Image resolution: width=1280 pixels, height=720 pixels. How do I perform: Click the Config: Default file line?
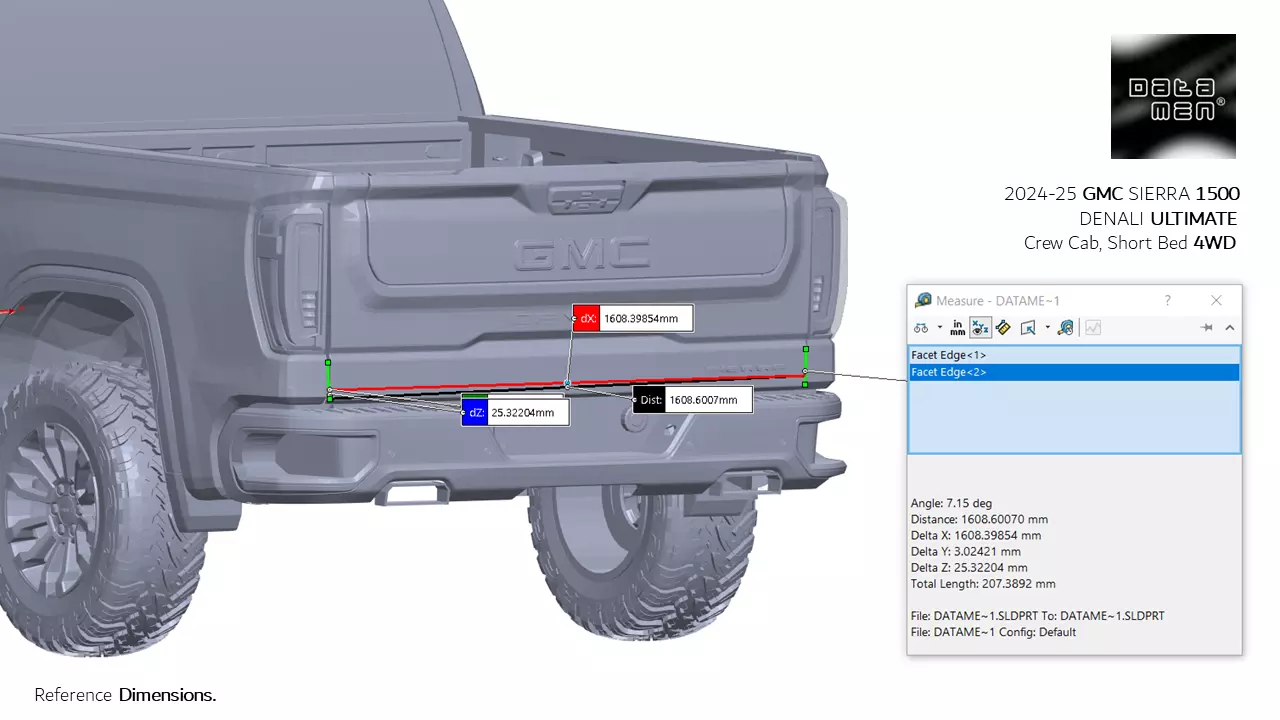click(993, 632)
